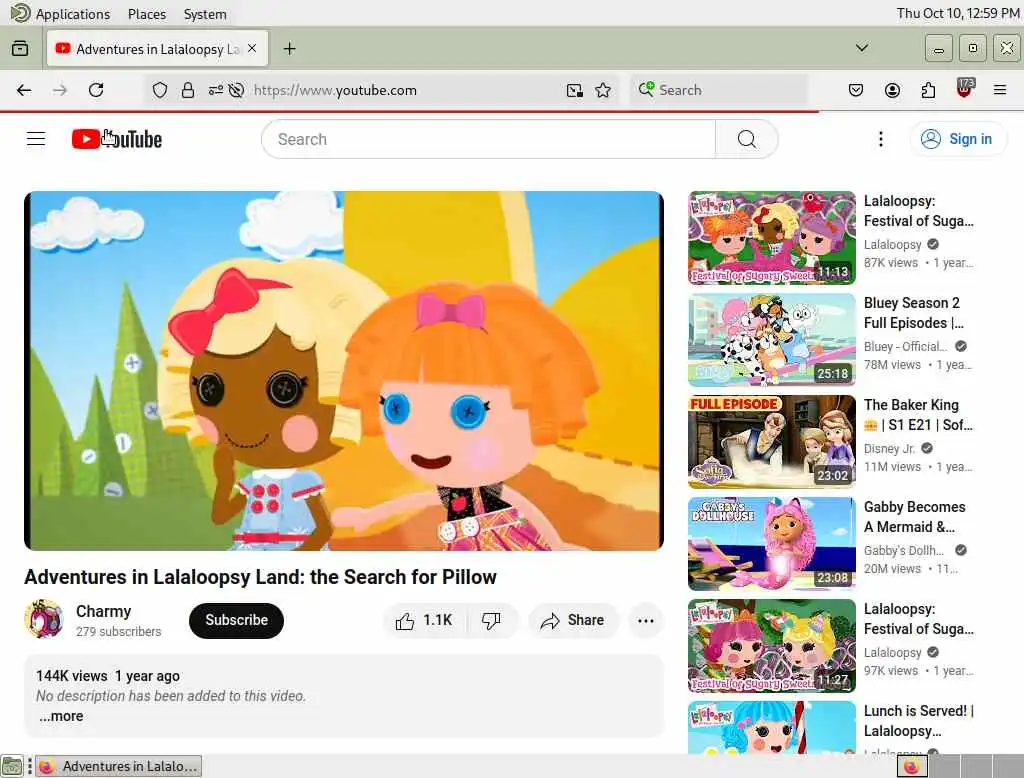Toggle picture-in-picture icon in address bar
The height and width of the screenshot is (778, 1024).
pos(575,90)
